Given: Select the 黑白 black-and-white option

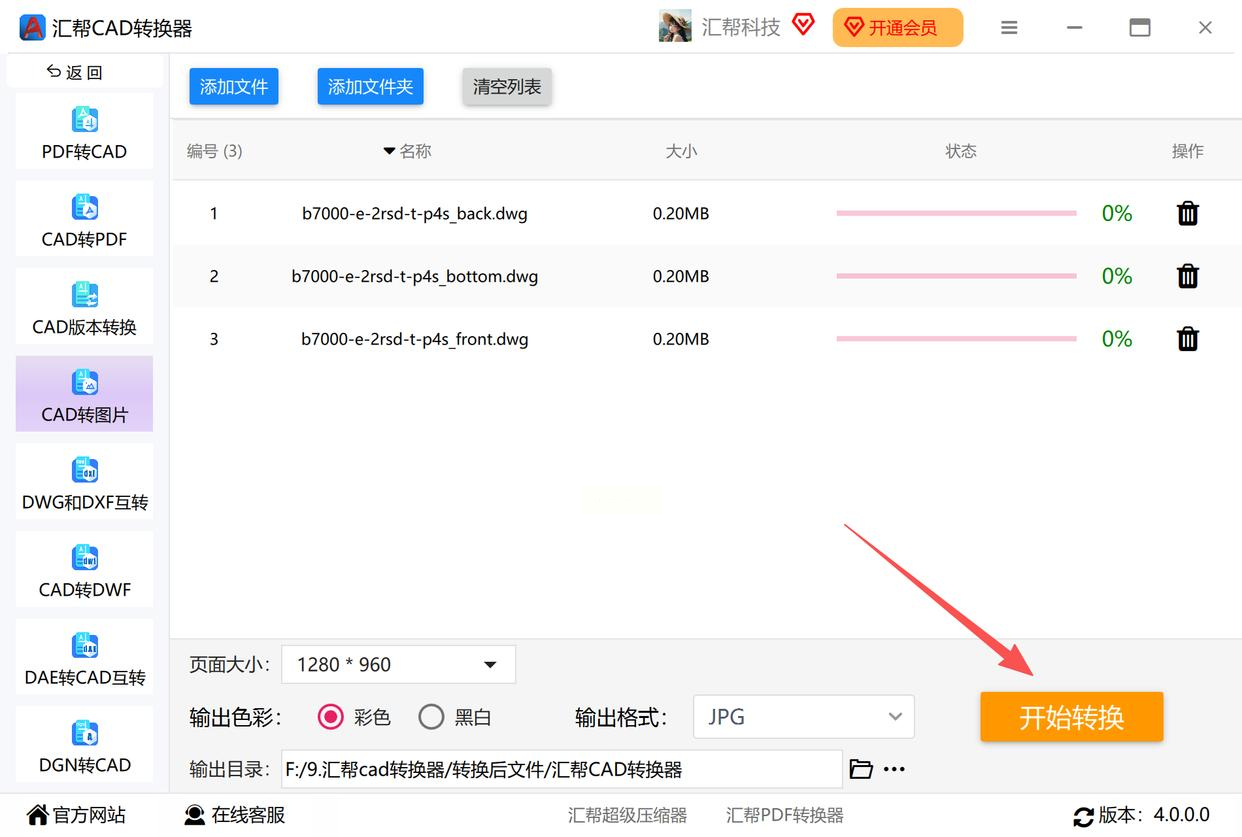Looking at the screenshot, I should (x=431, y=717).
